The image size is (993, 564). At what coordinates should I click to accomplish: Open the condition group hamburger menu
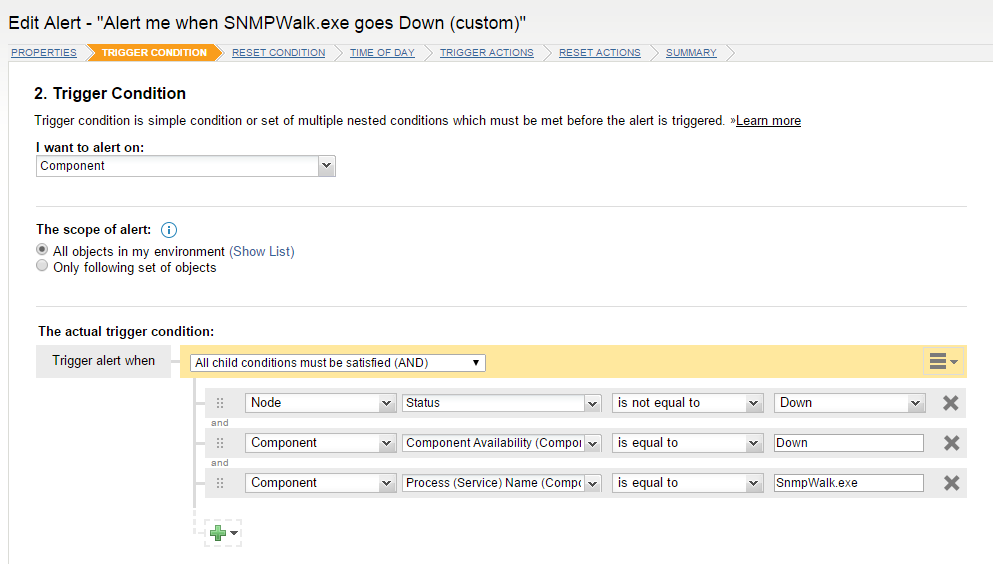(x=943, y=361)
